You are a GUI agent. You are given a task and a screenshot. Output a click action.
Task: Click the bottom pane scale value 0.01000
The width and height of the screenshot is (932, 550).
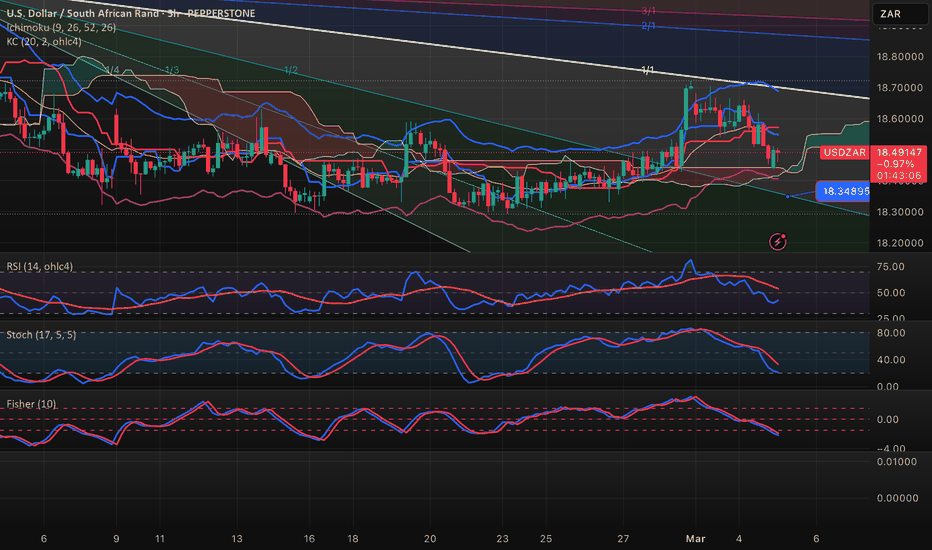[x=897, y=462]
